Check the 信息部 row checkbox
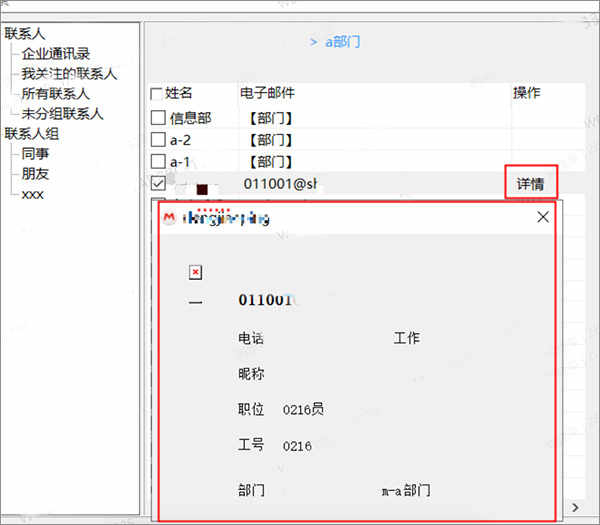 pyautogui.click(x=158, y=118)
